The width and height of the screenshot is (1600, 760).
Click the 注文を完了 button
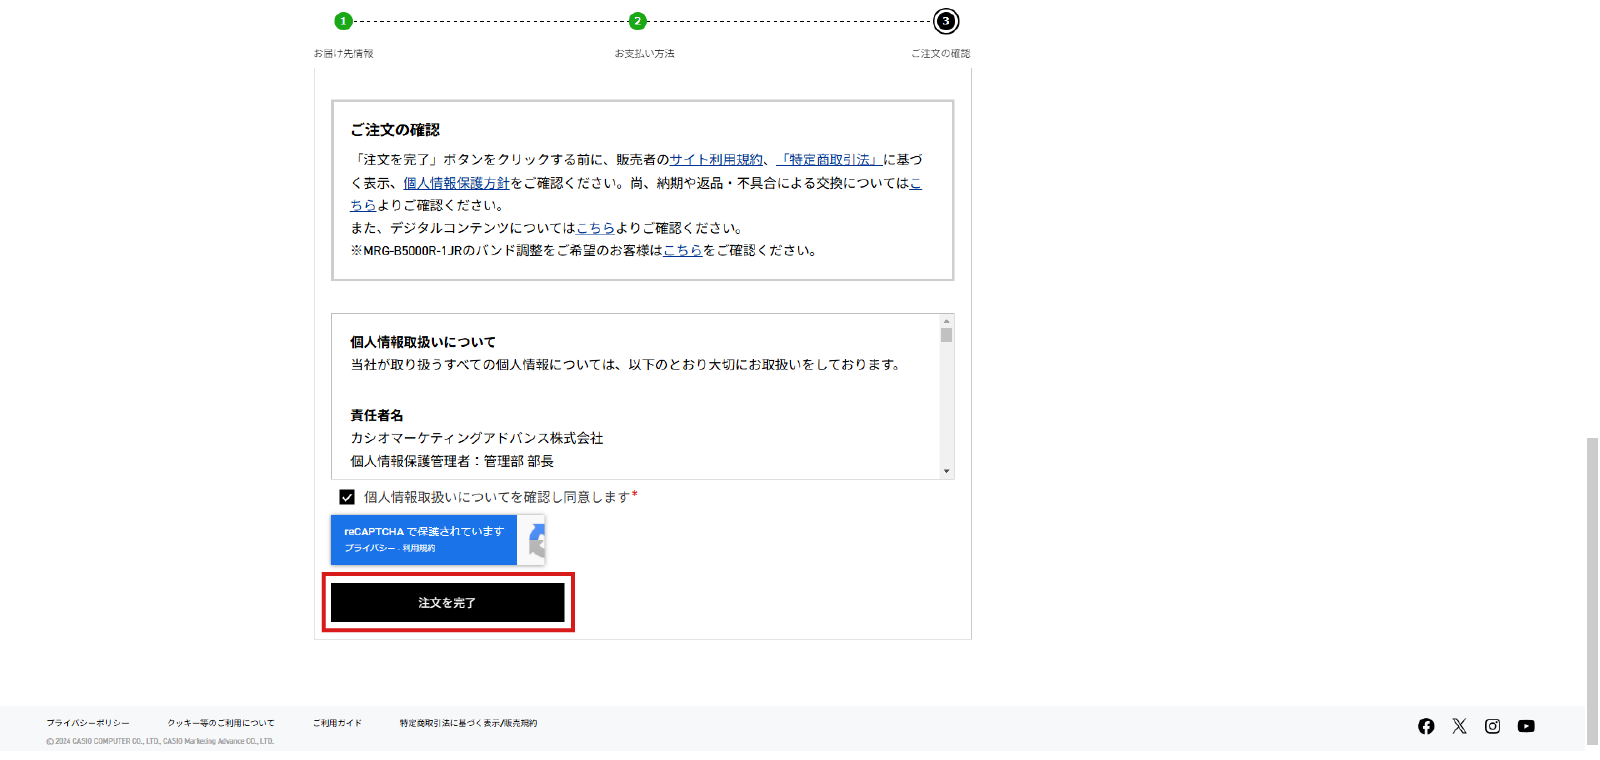click(447, 603)
